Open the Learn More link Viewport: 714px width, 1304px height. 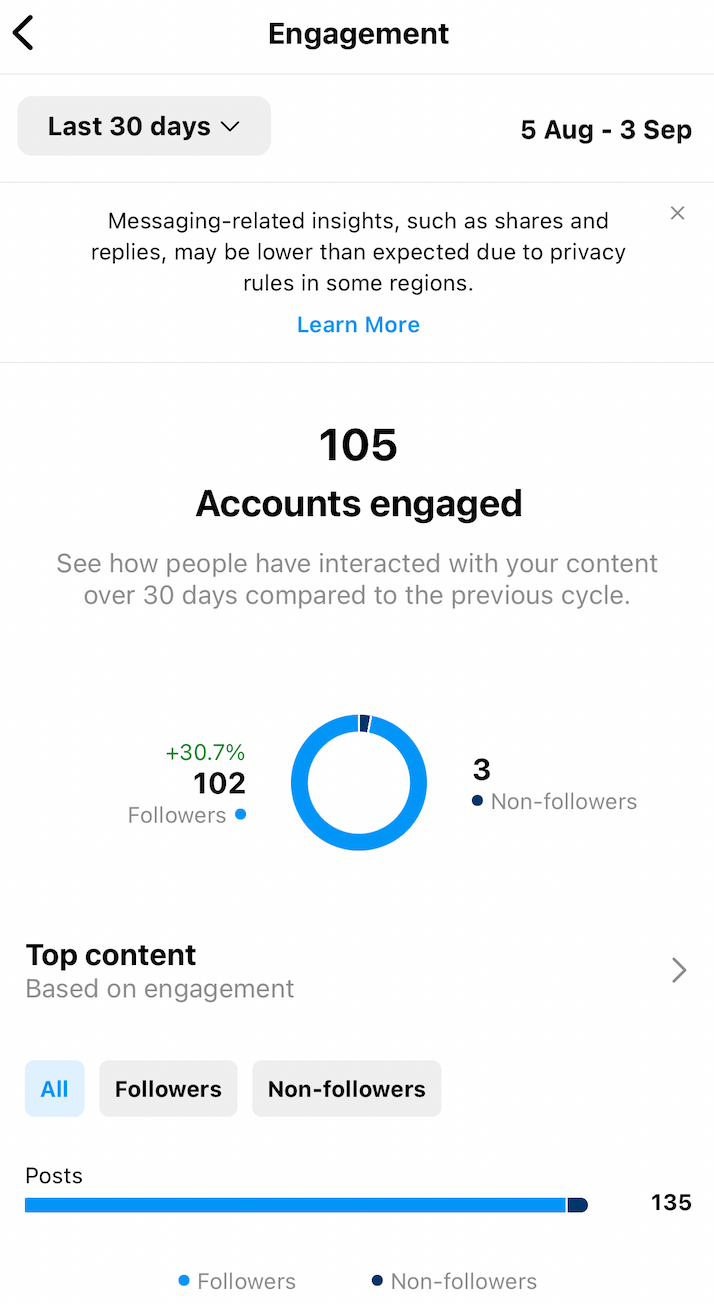pyautogui.click(x=358, y=324)
